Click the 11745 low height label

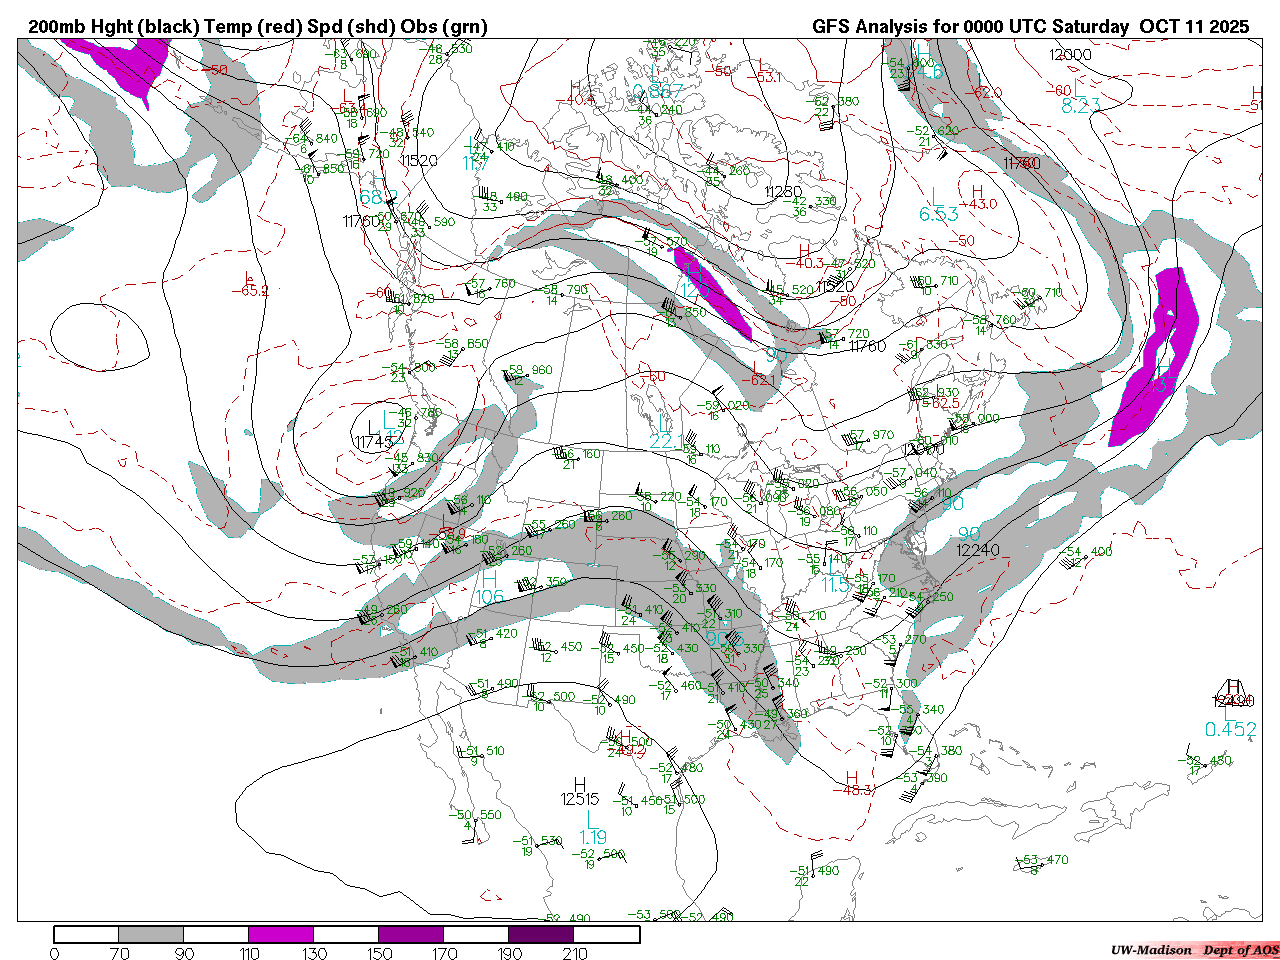(x=373, y=441)
